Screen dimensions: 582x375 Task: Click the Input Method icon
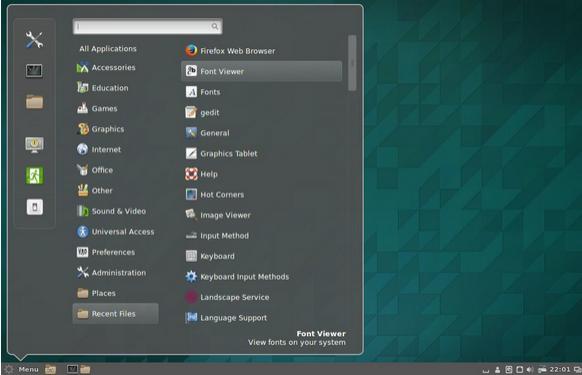coord(191,235)
